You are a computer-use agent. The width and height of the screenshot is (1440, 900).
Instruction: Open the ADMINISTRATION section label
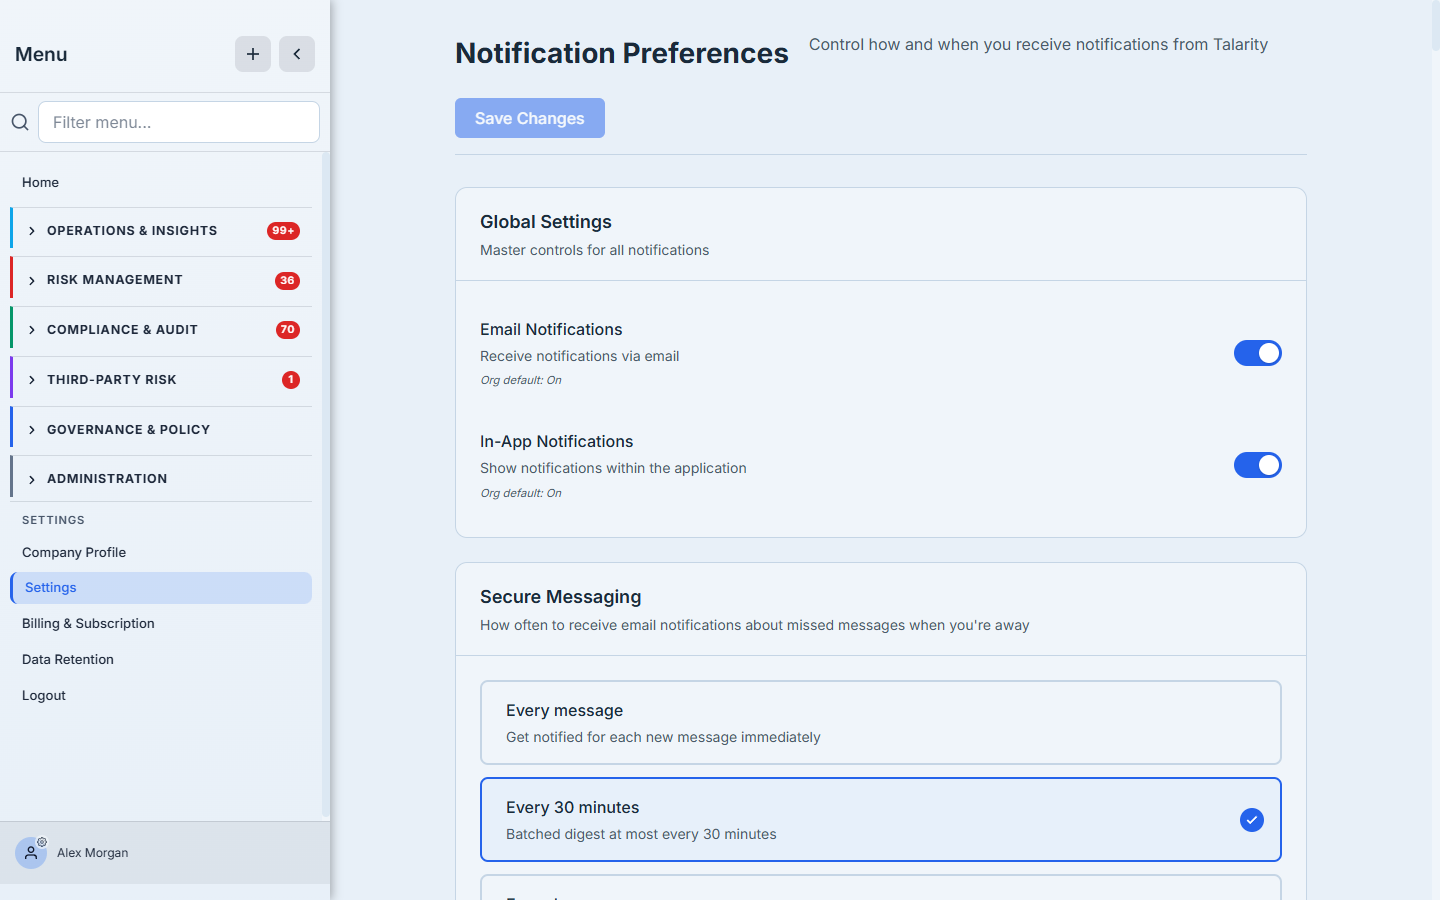(x=107, y=479)
